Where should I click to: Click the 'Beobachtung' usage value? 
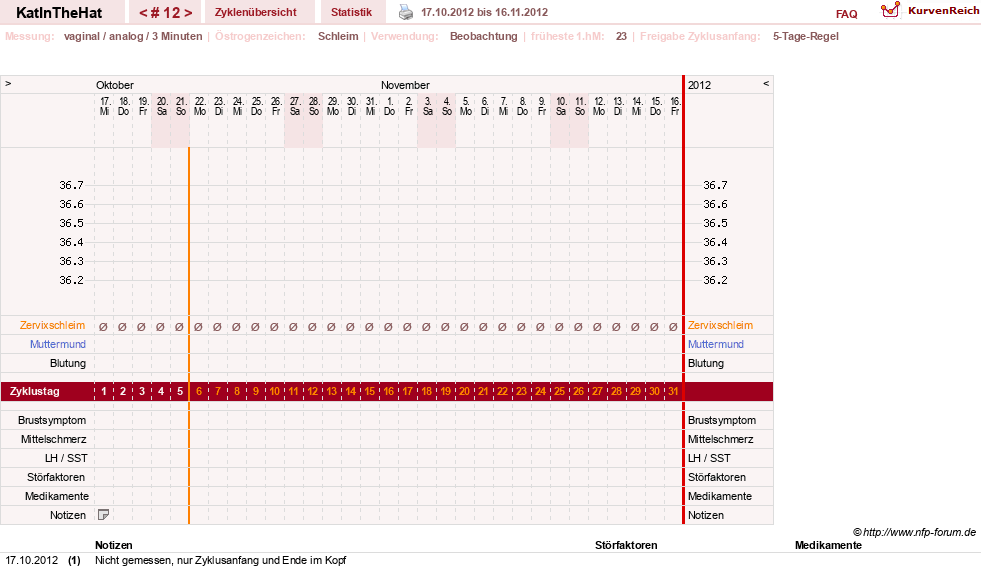[x=484, y=36]
